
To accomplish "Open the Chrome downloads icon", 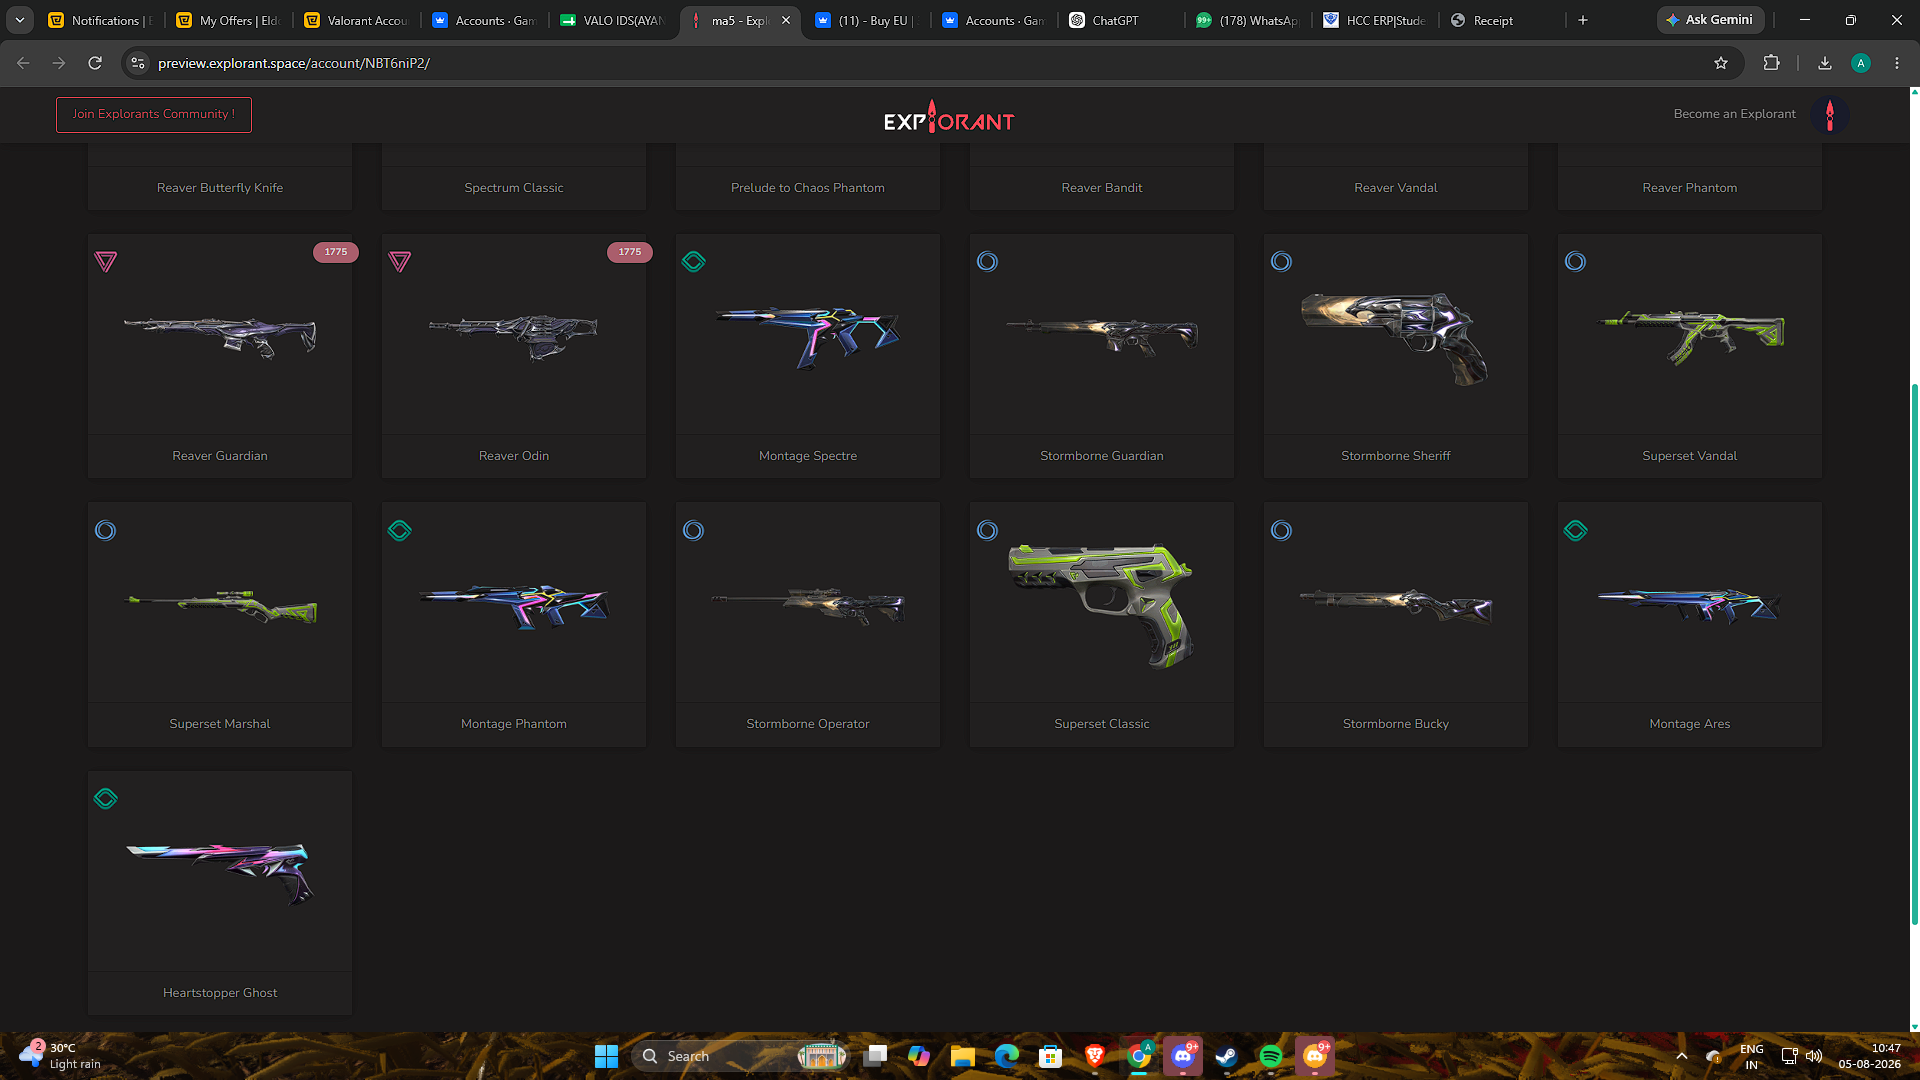I will [1825, 63].
